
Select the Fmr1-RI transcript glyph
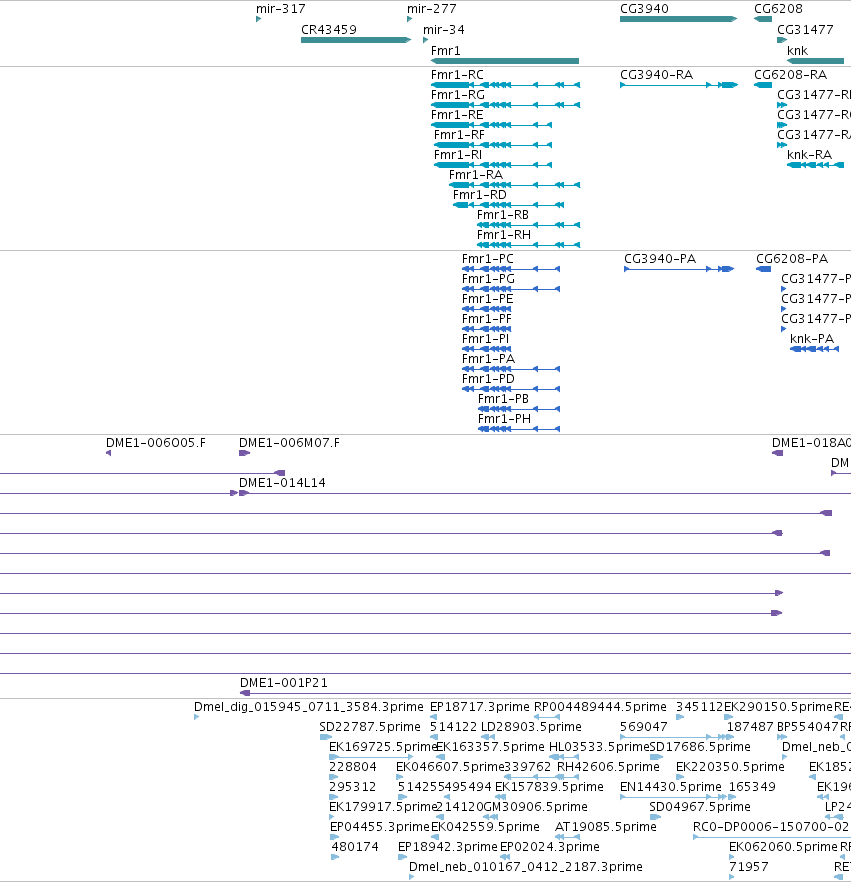(493, 165)
